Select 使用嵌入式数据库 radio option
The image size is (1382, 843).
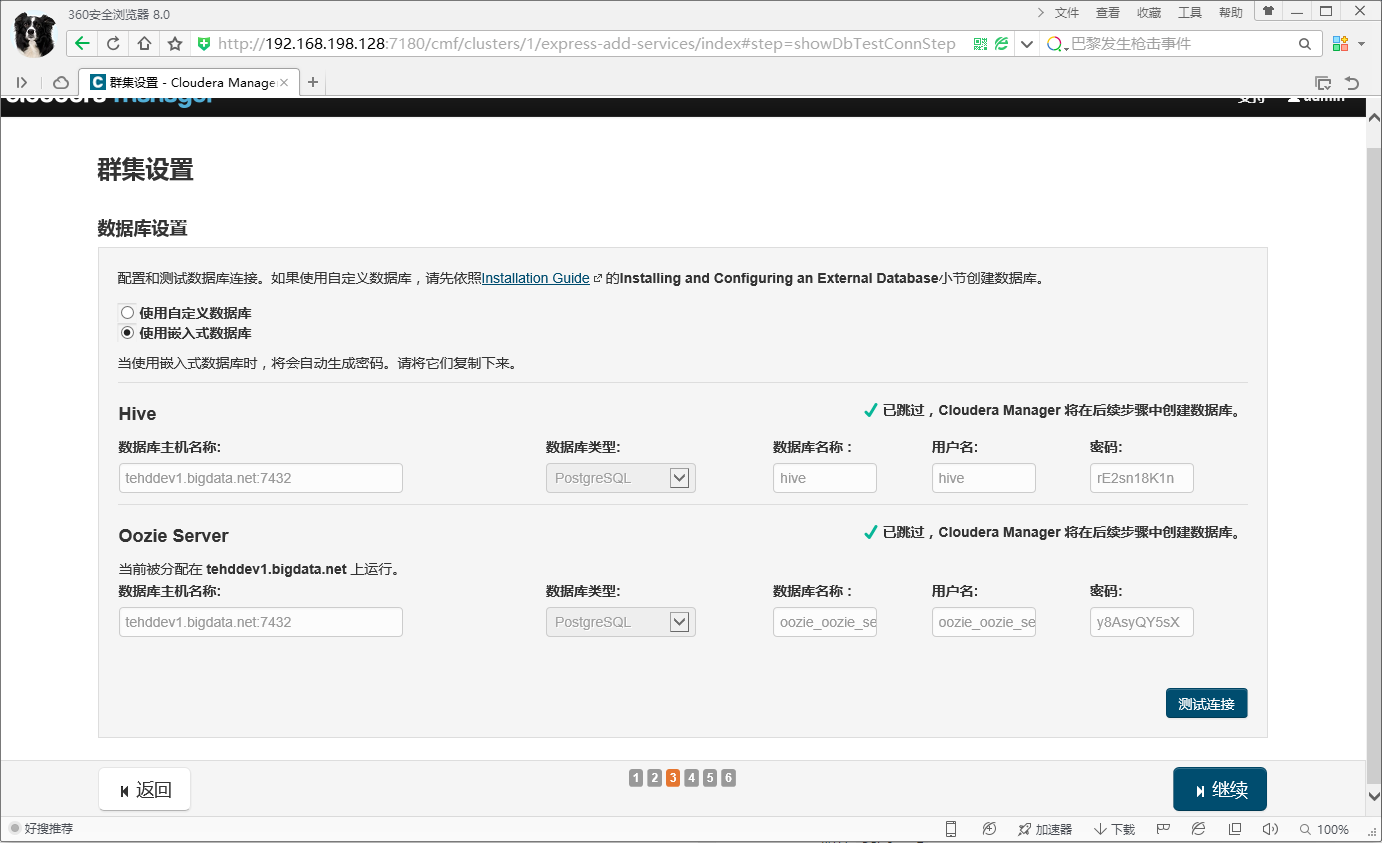127,333
